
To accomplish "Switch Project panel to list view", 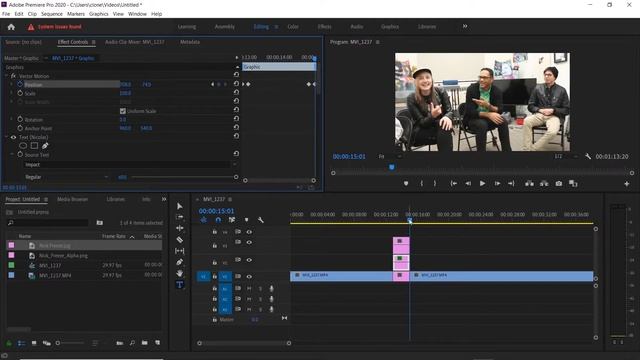I will [22, 343].
